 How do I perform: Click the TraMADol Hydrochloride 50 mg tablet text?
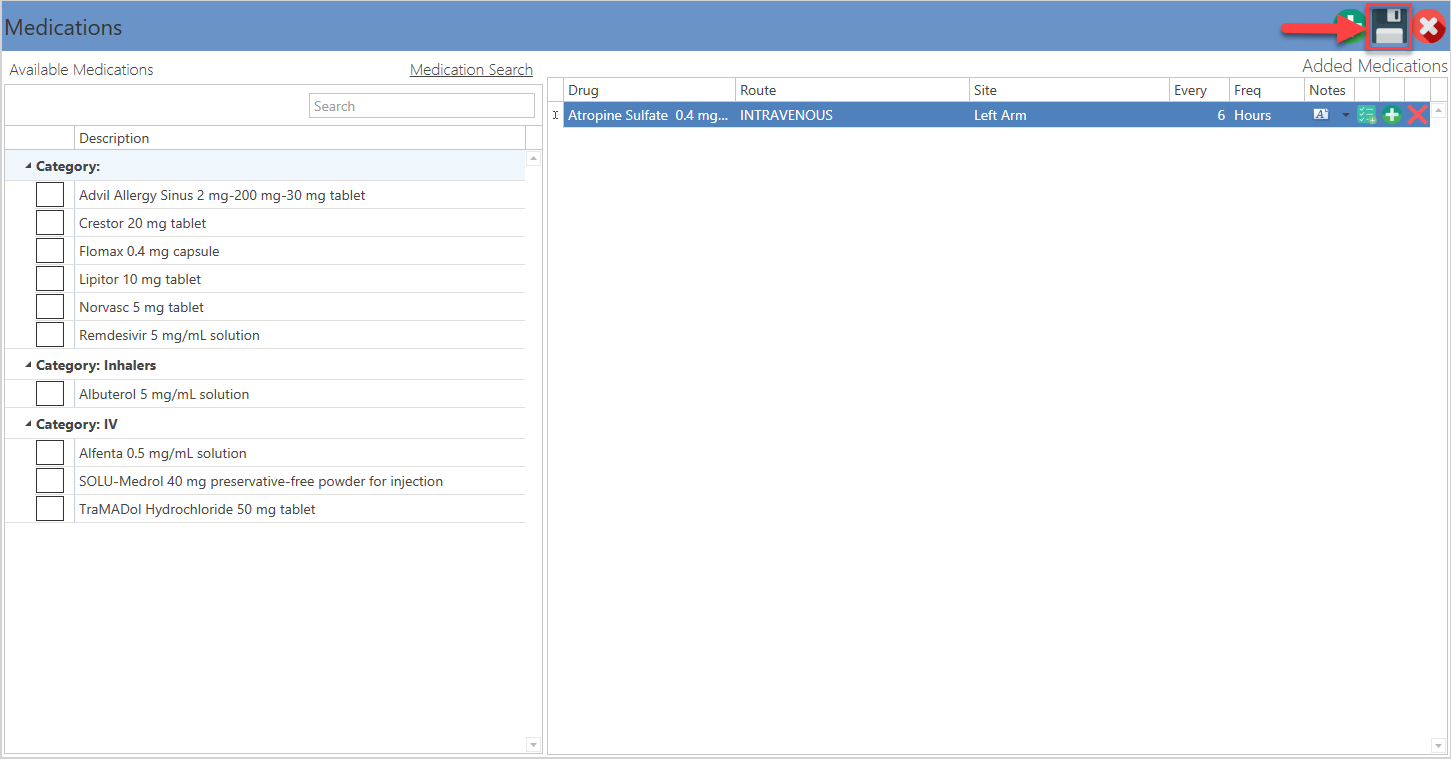(x=197, y=509)
